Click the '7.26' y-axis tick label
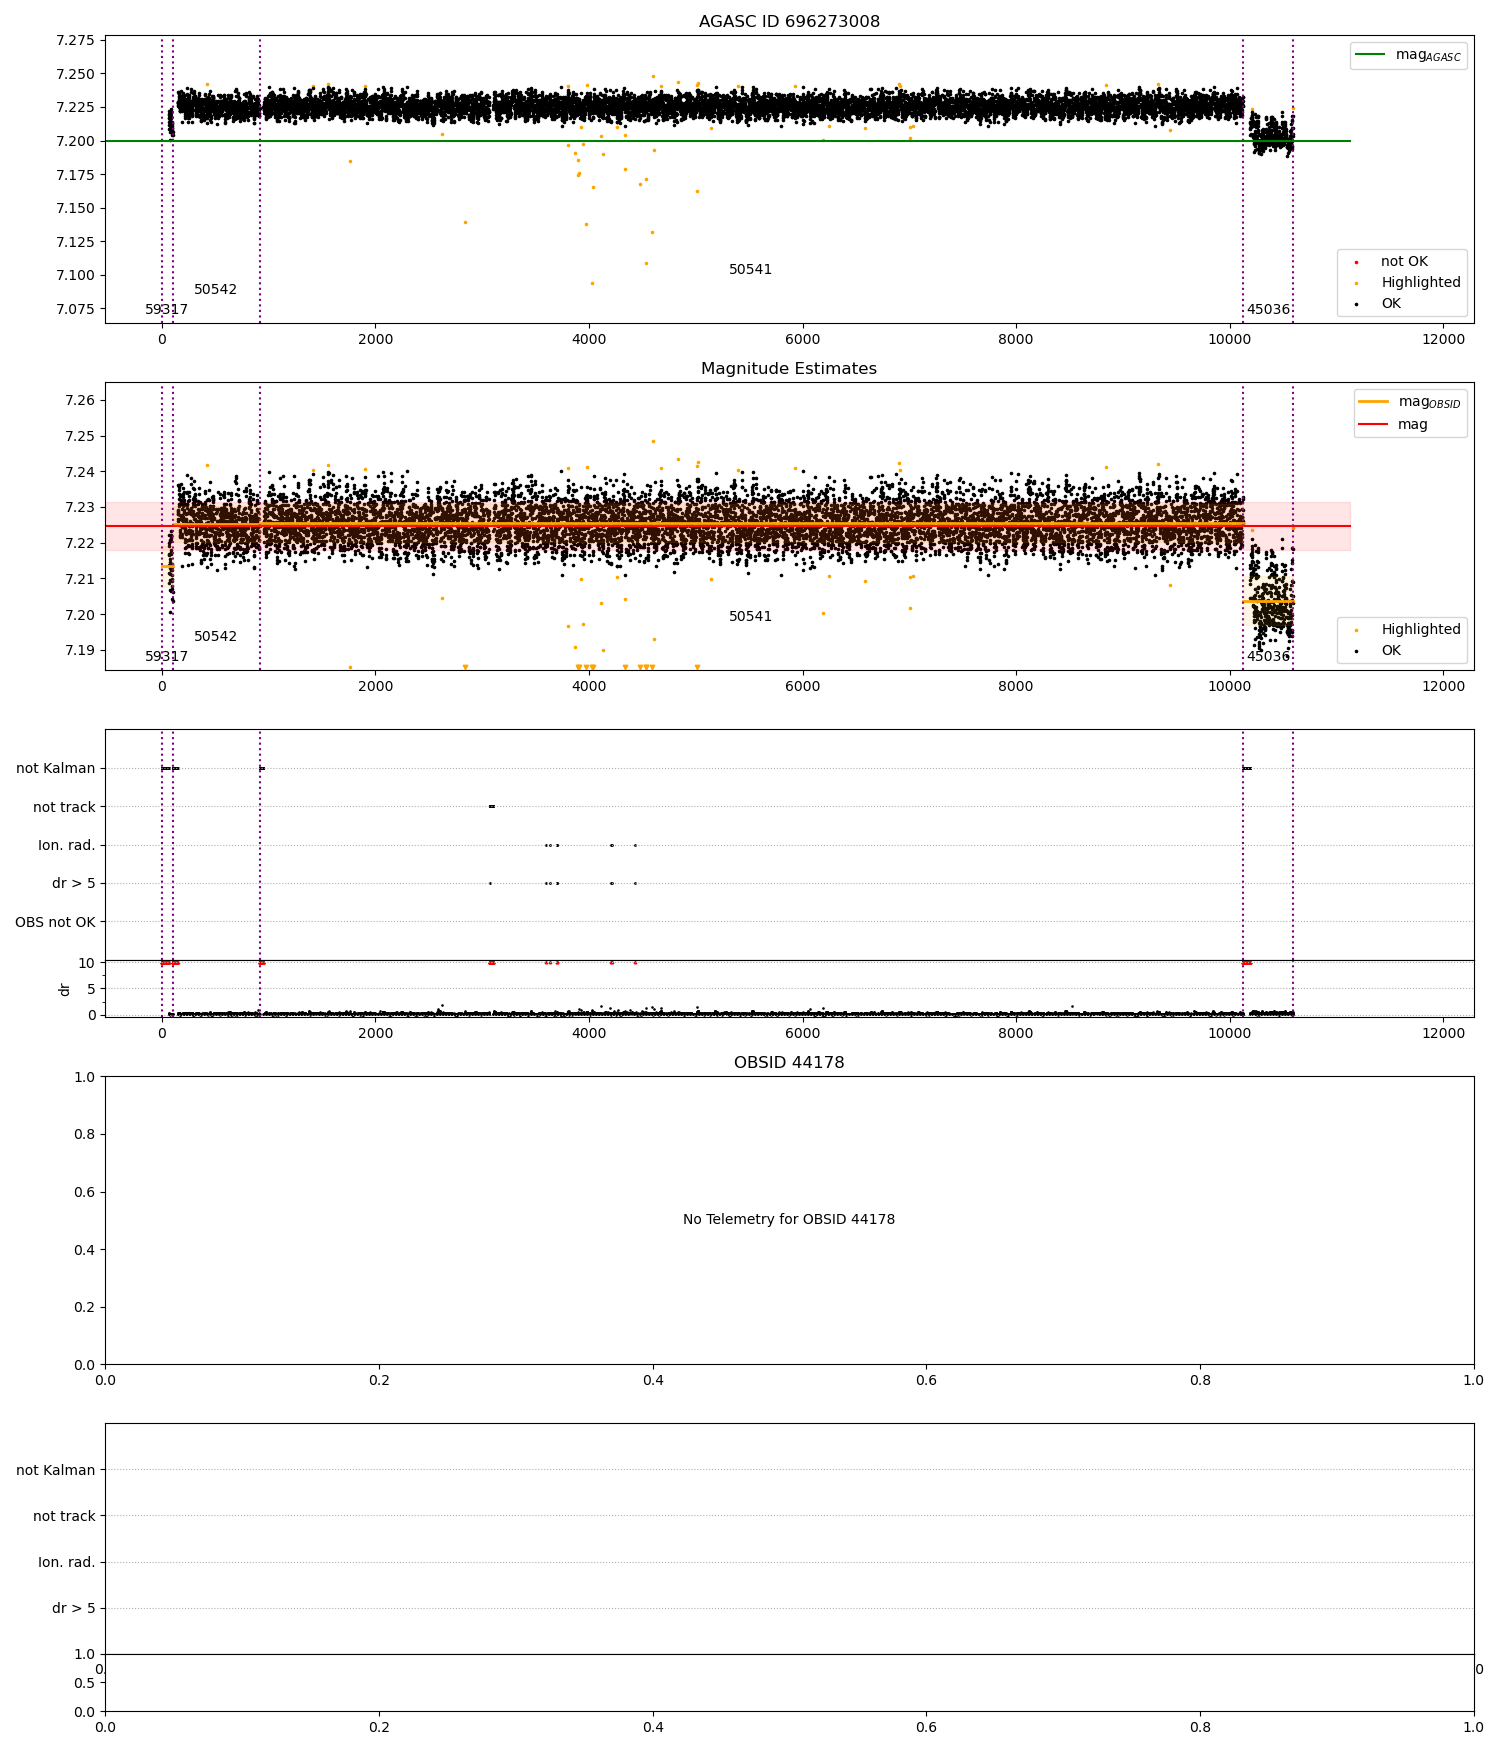The width and height of the screenshot is (1500, 1750). tap(79, 400)
